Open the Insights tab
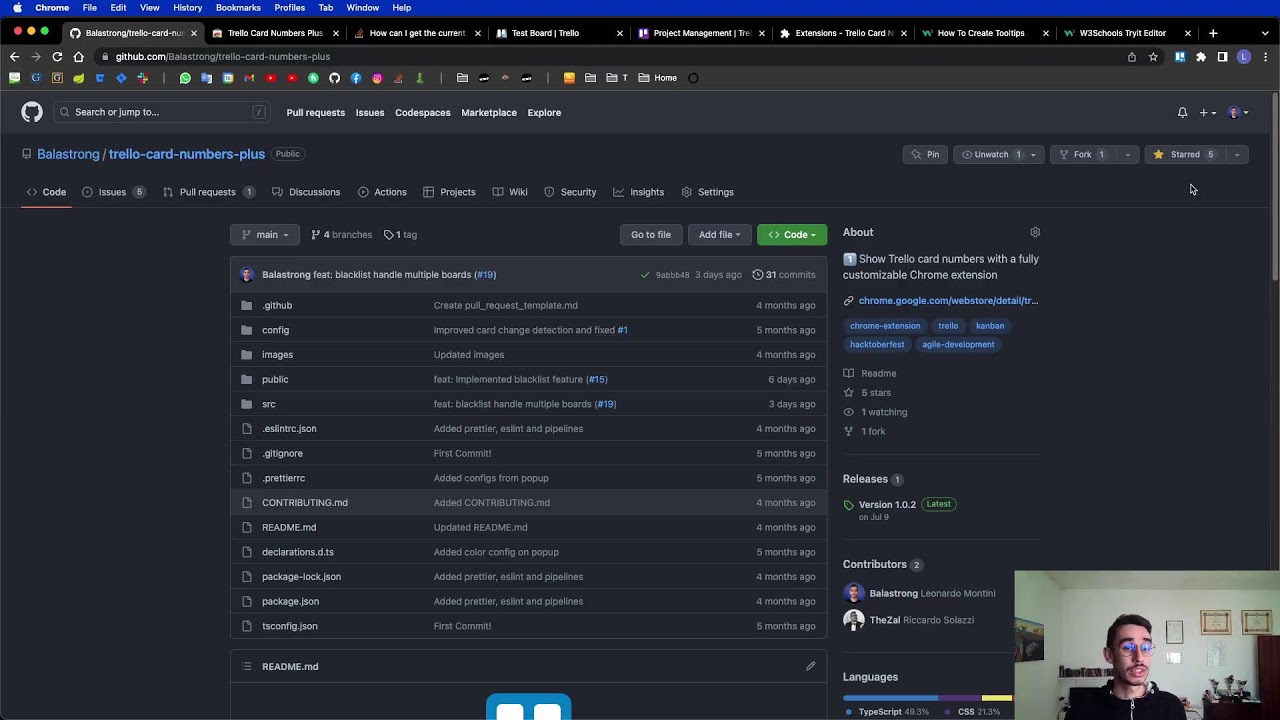Viewport: 1280px width, 720px height. (x=638, y=192)
